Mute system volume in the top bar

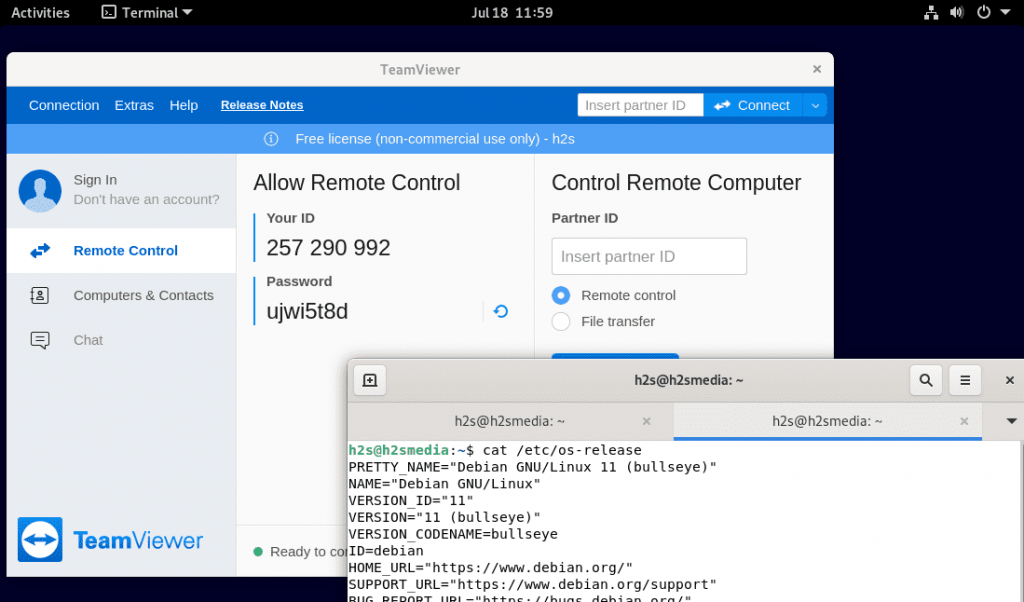pos(958,12)
